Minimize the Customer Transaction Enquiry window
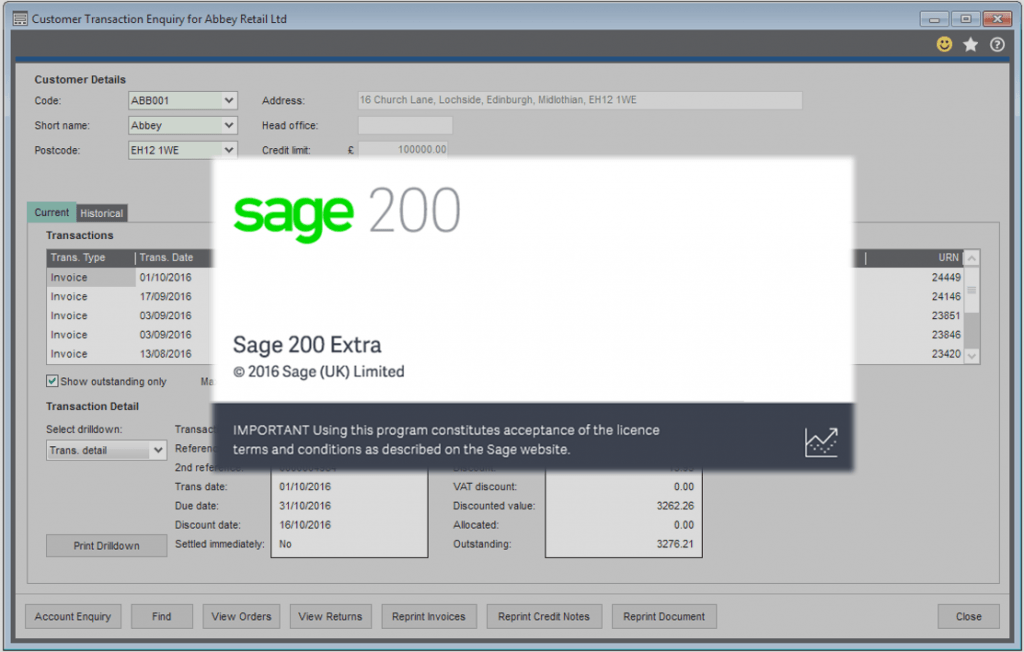This screenshot has height=652, width=1024. pos(935,19)
